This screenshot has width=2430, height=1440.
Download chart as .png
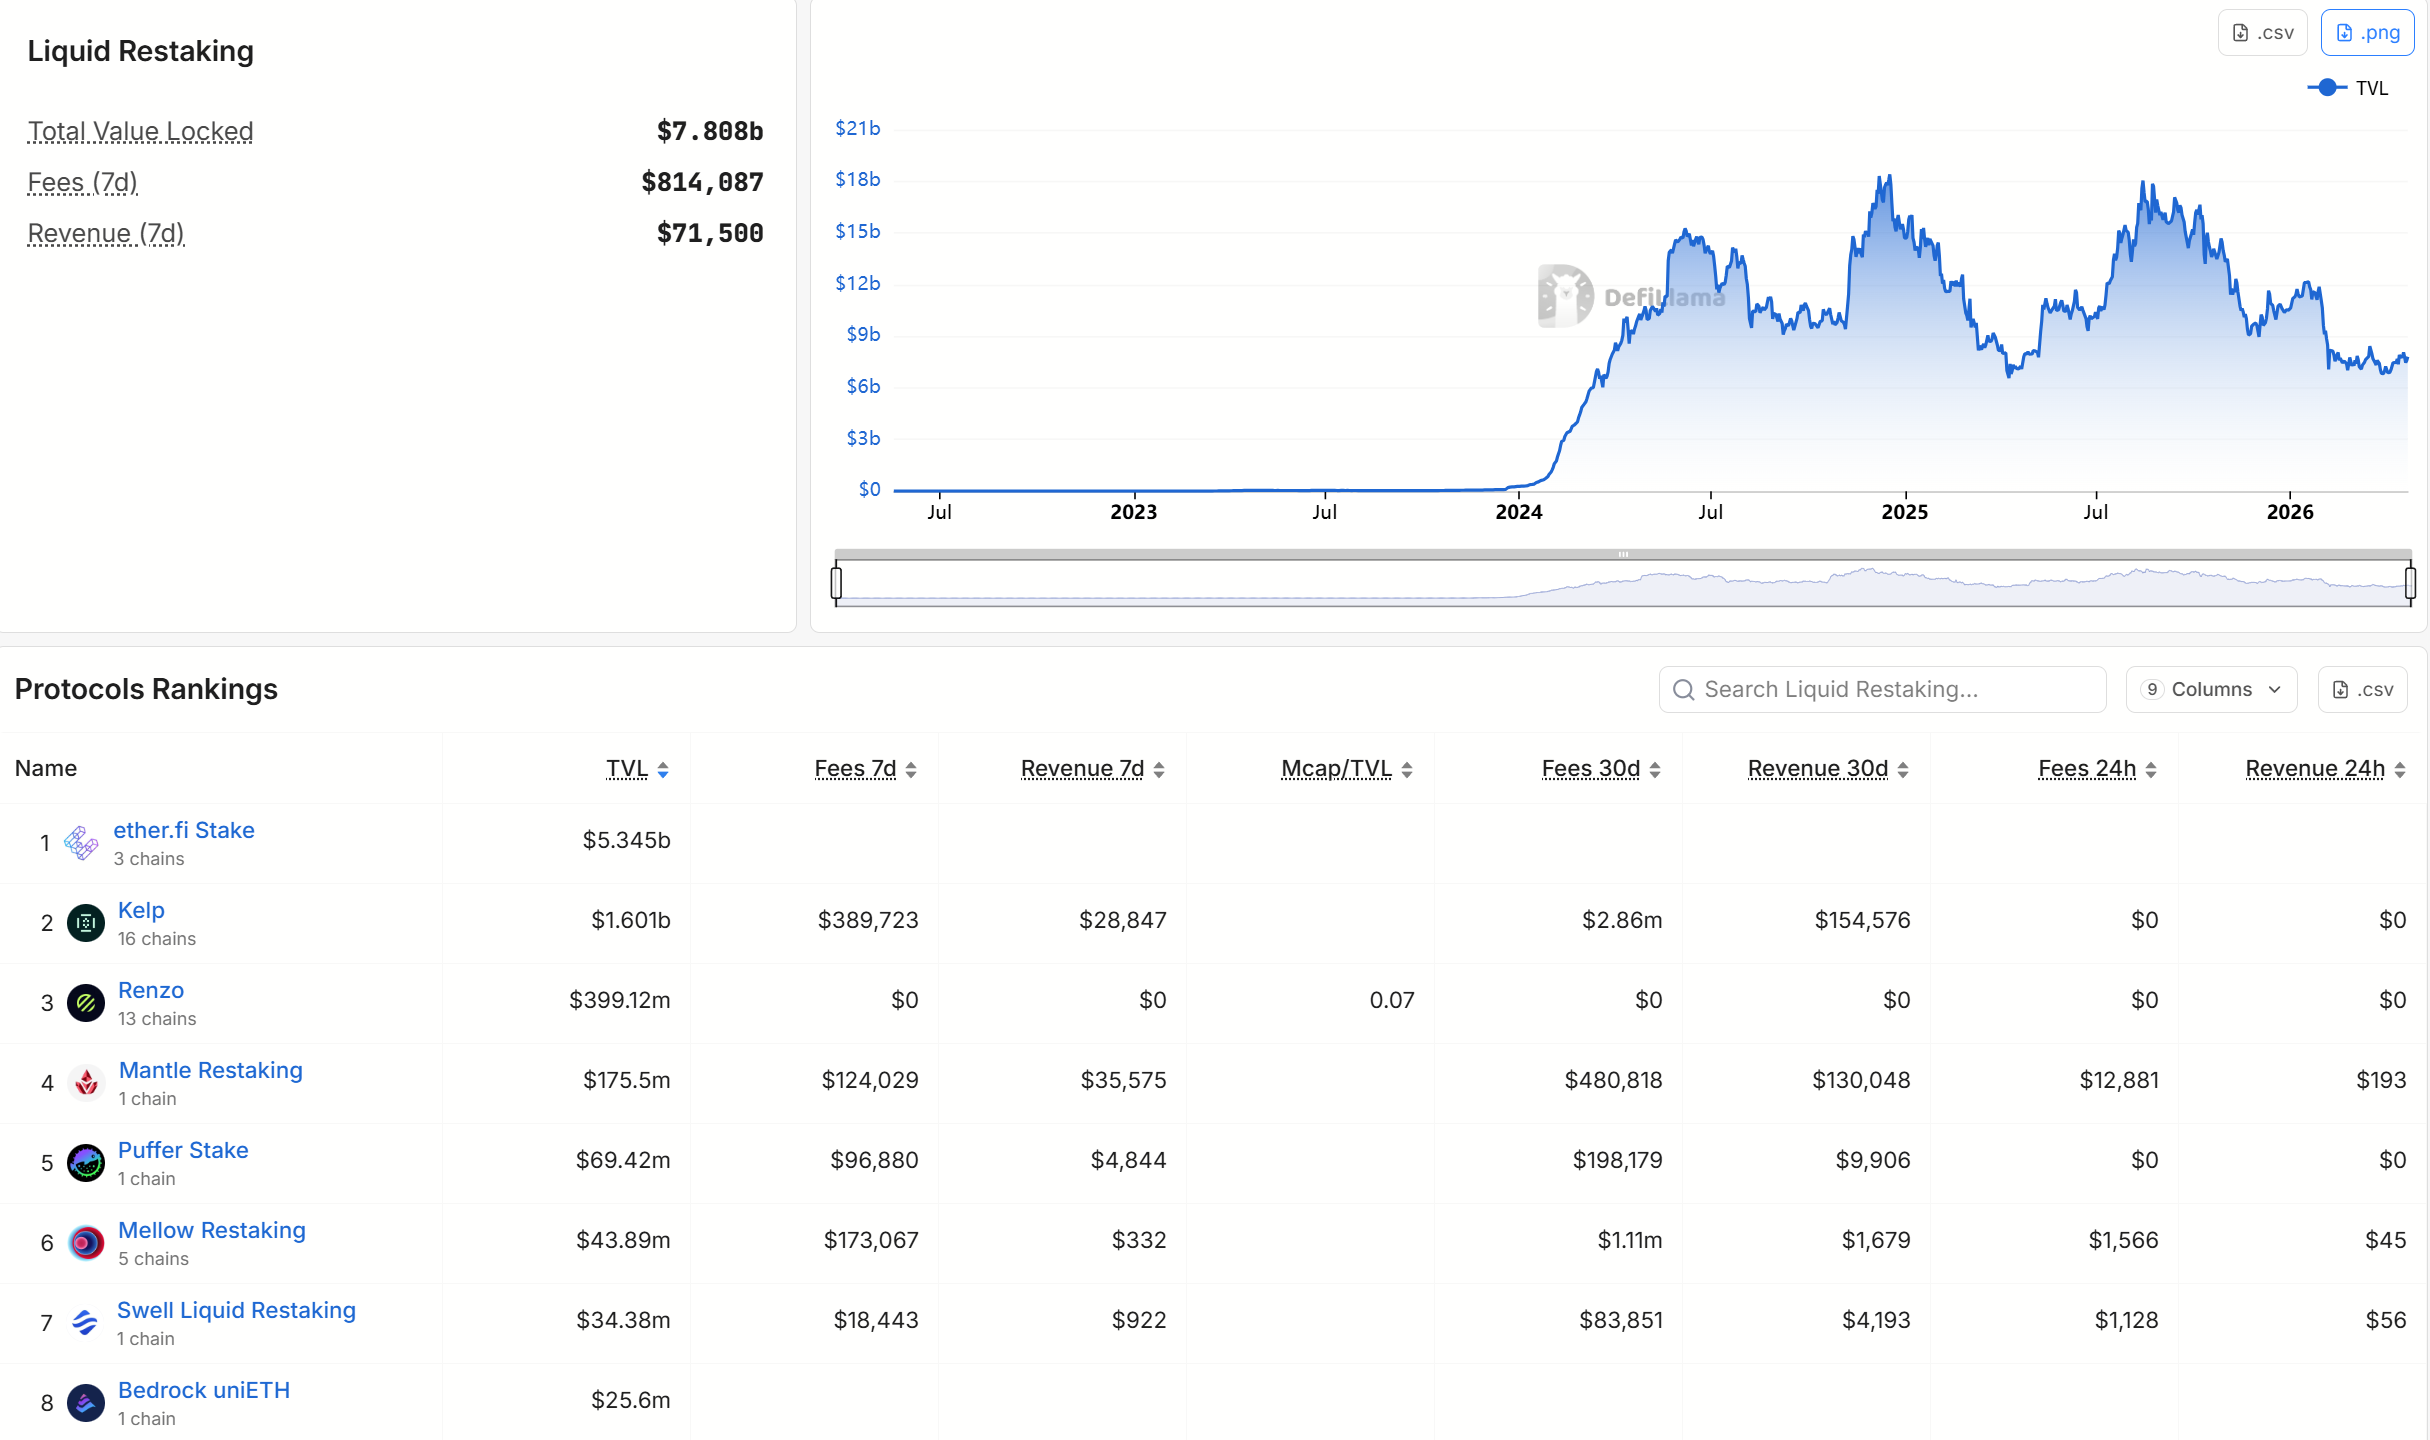click(2367, 33)
